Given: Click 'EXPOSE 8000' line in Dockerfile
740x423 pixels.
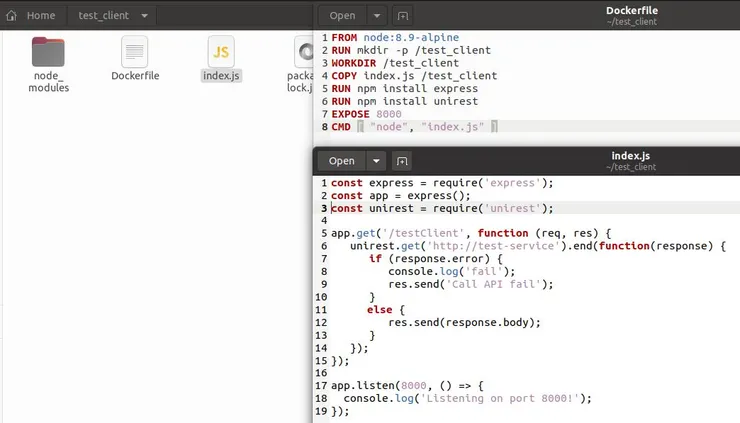Looking at the screenshot, I should coord(366,114).
